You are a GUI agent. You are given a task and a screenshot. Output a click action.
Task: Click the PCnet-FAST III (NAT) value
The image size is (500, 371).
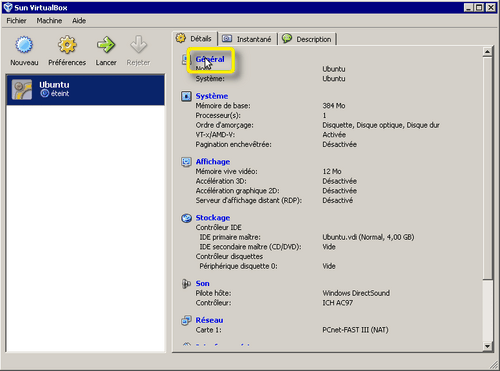coord(355,330)
